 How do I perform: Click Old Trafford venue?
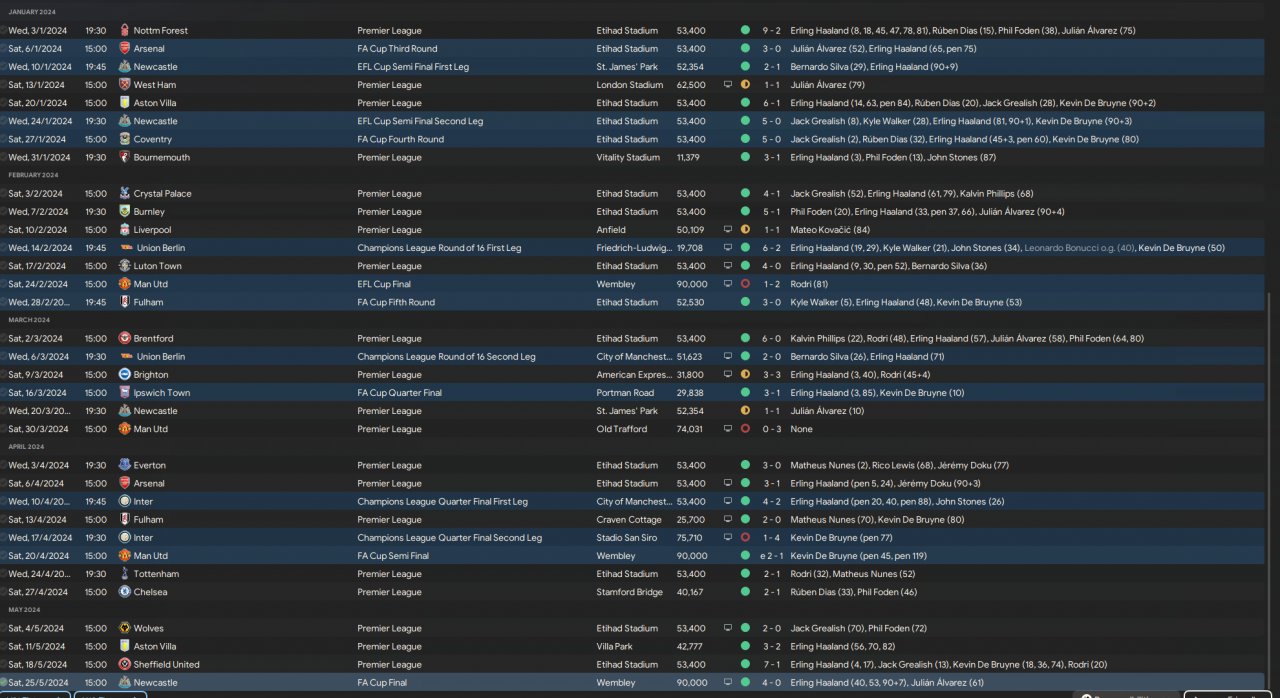pos(622,429)
